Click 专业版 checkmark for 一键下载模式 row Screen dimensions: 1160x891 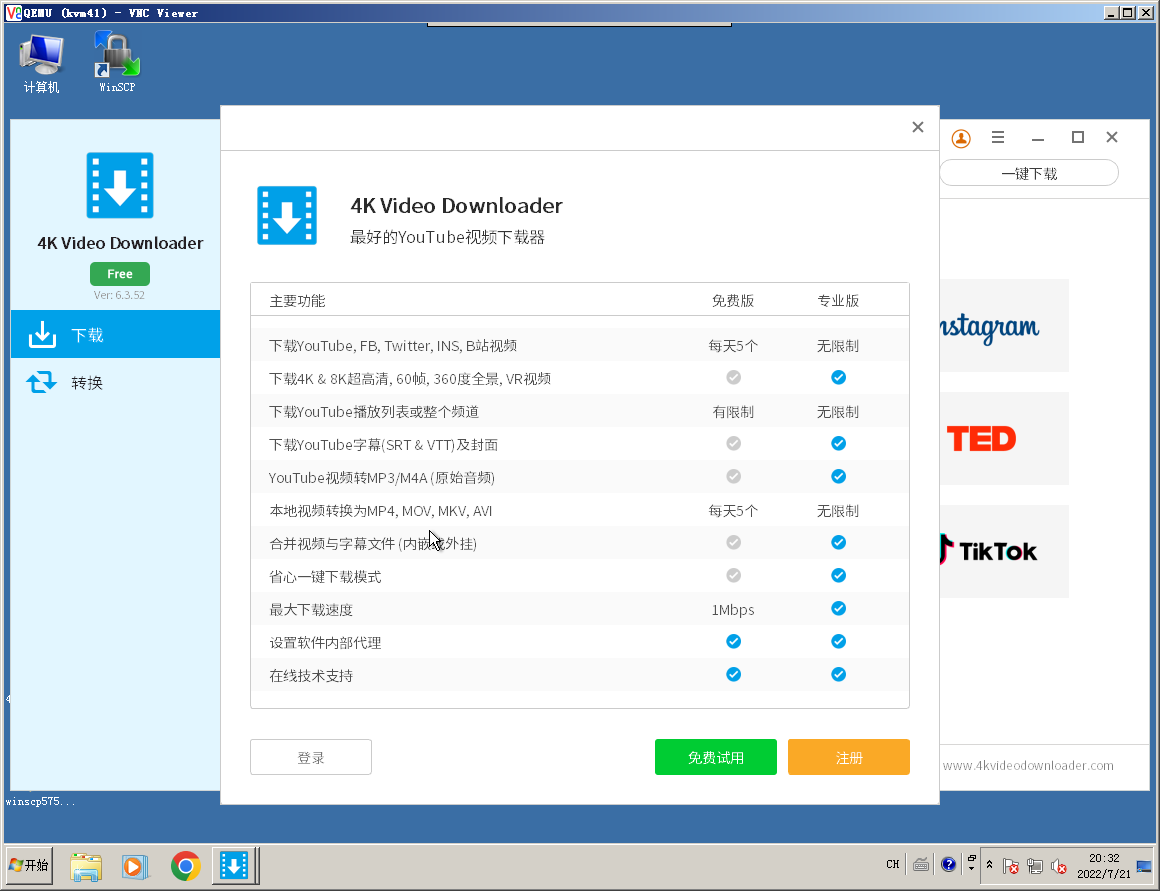point(838,575)
